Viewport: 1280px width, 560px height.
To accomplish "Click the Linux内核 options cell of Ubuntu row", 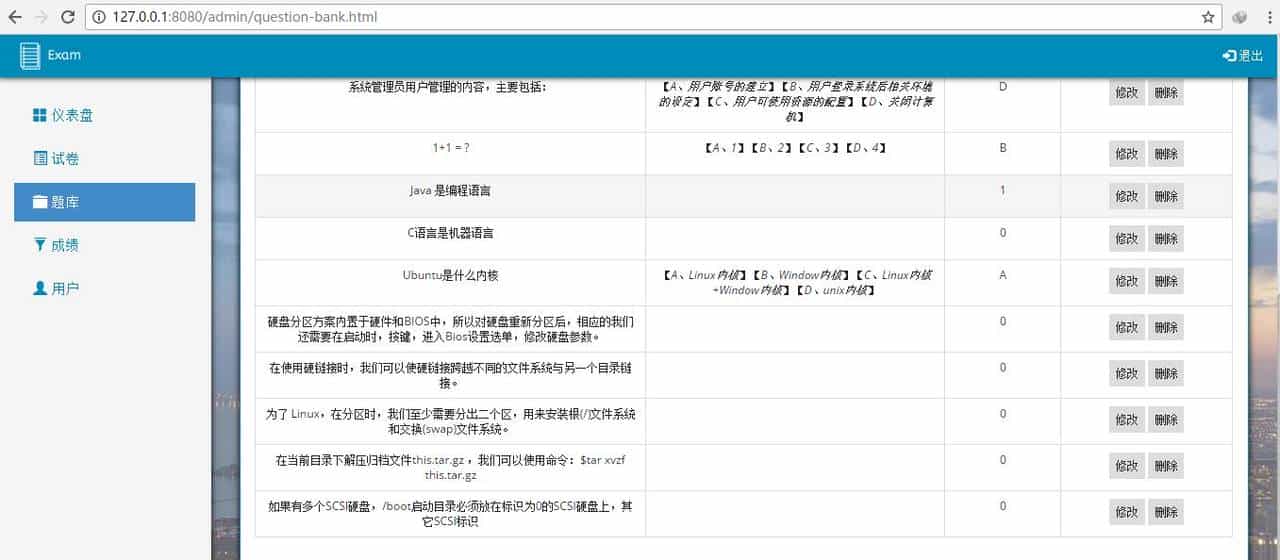I will pyautogui.click(x=795, y=282).
